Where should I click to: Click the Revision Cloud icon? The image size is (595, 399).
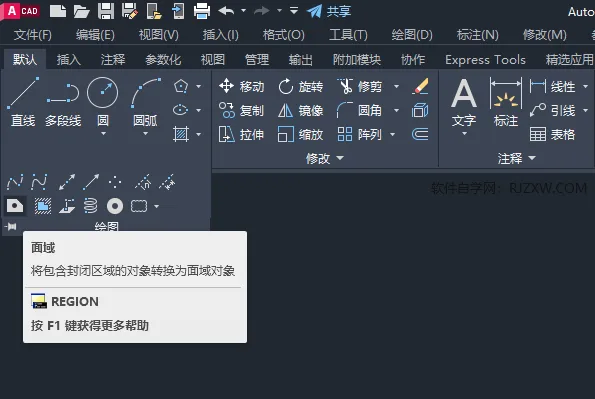tap(139, 206)
